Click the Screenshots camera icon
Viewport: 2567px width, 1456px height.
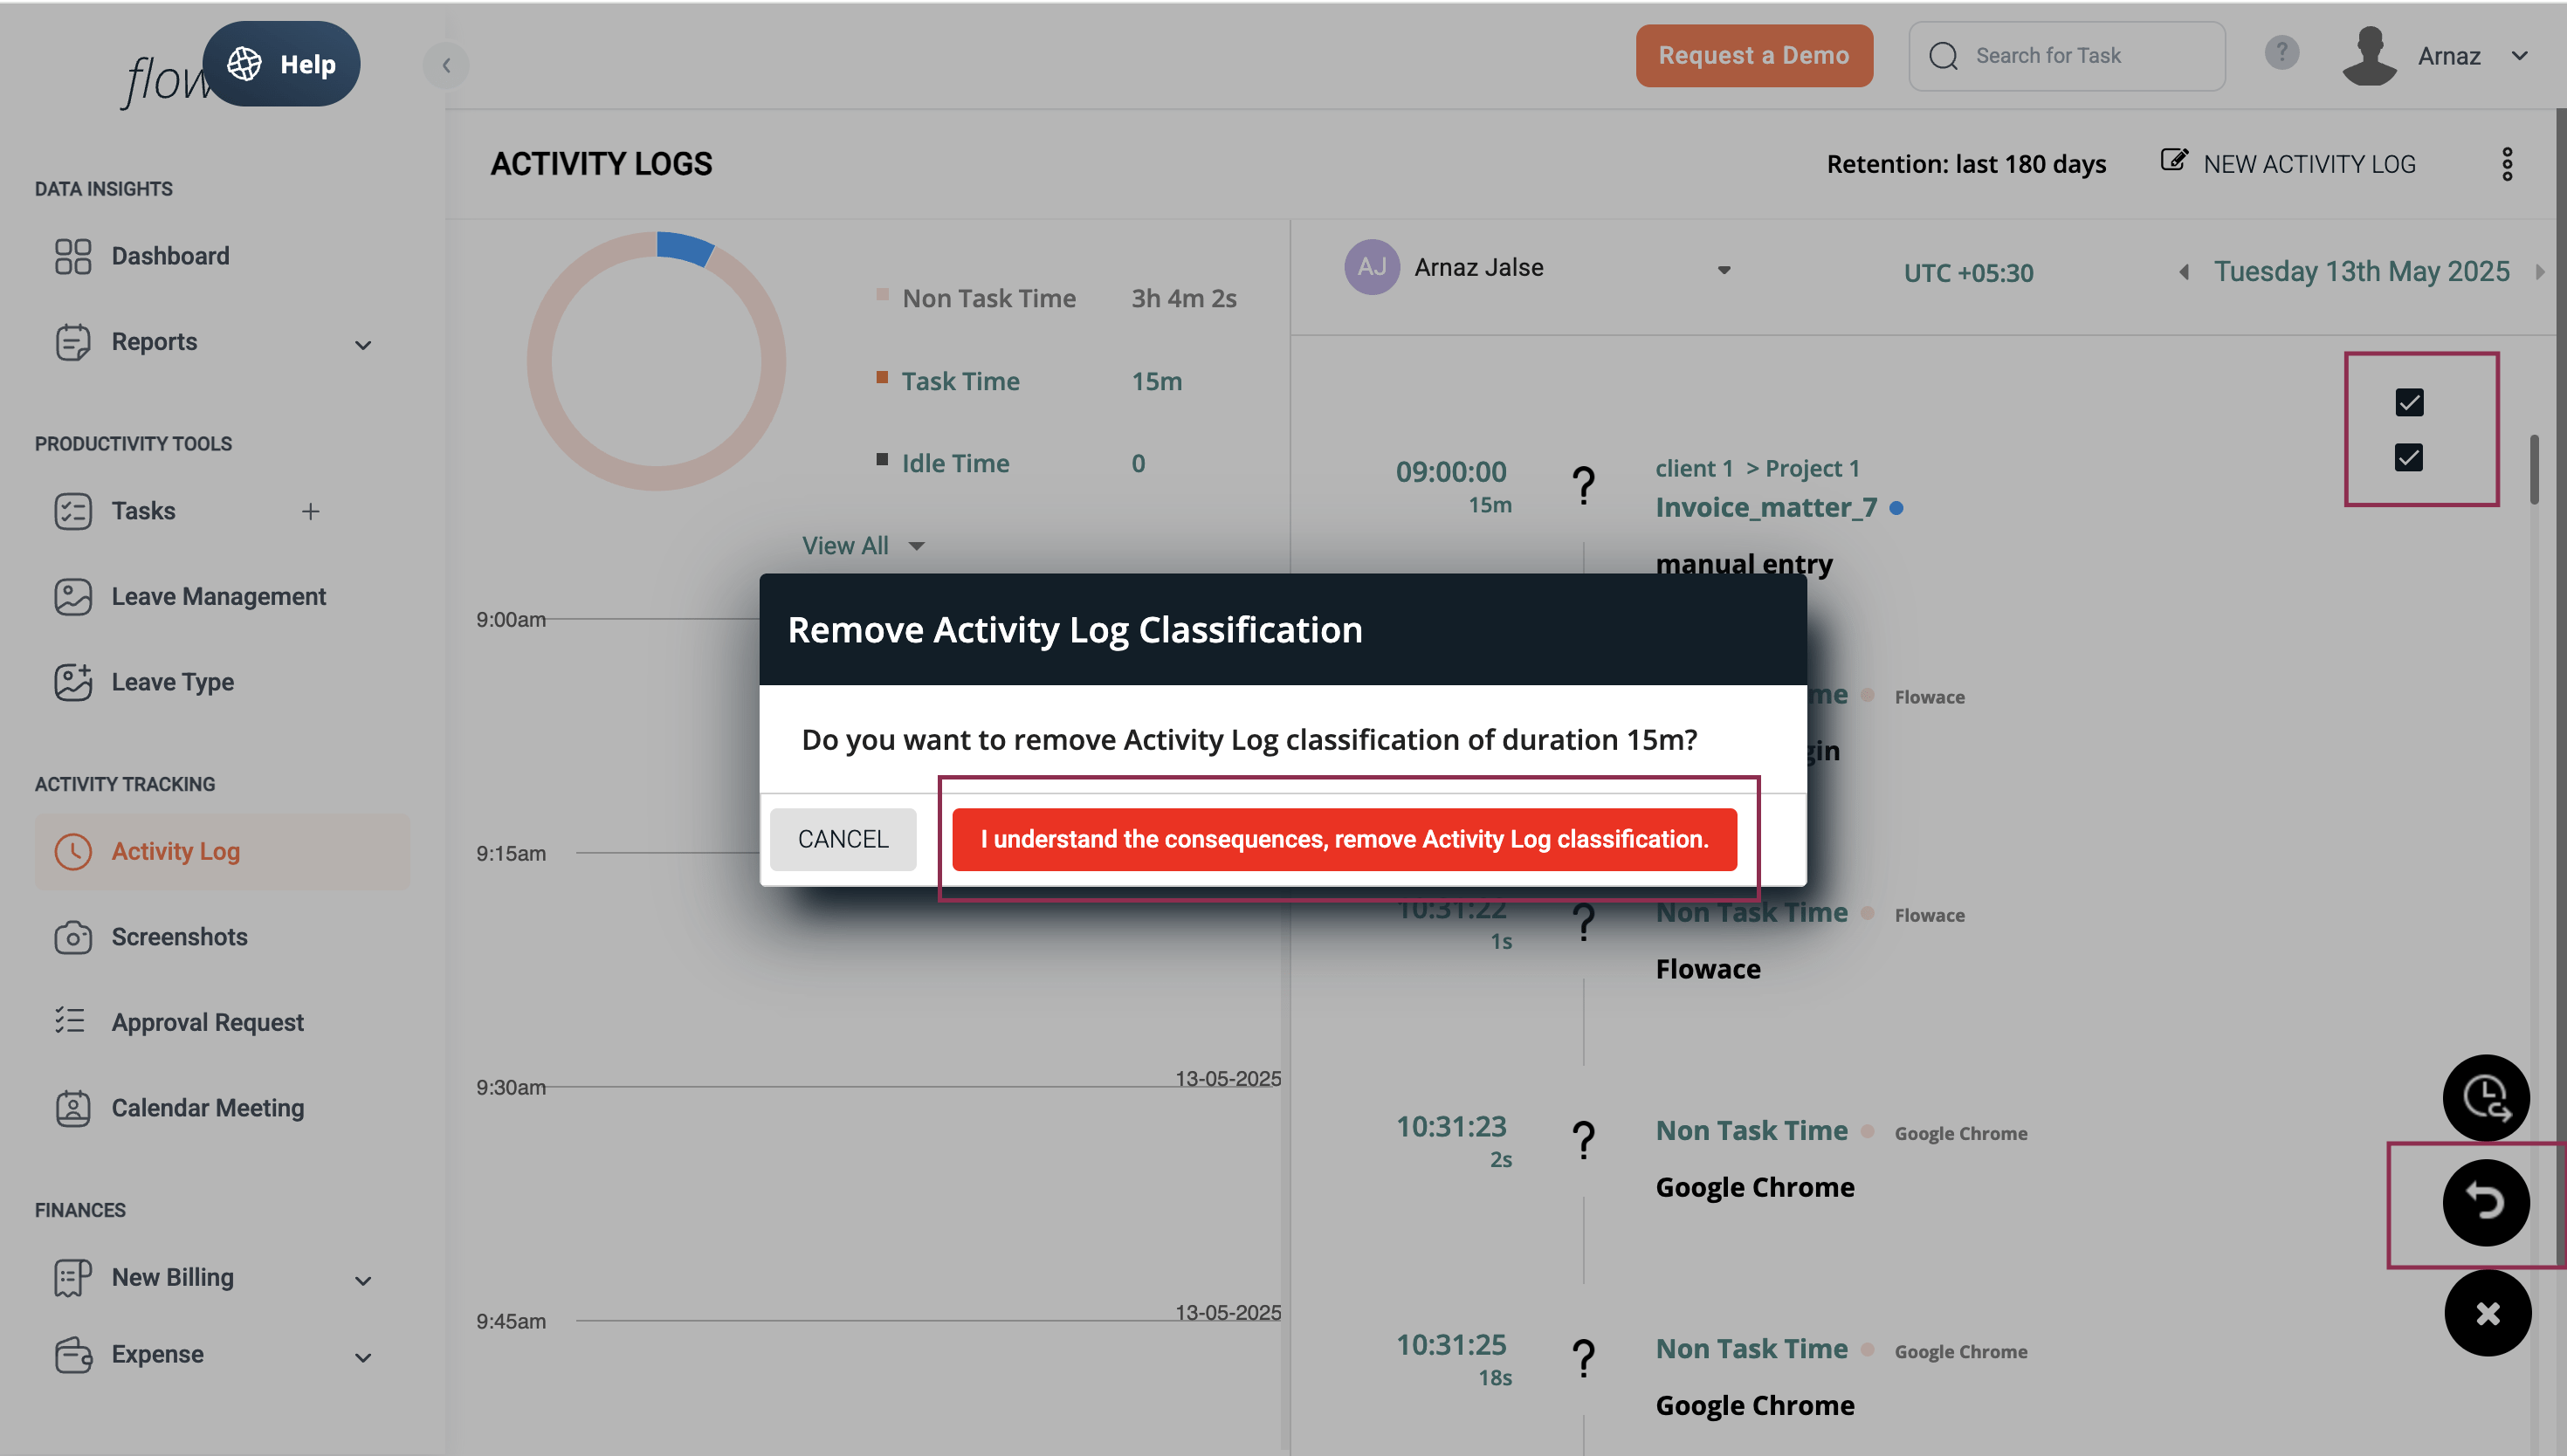click(72, 937)
